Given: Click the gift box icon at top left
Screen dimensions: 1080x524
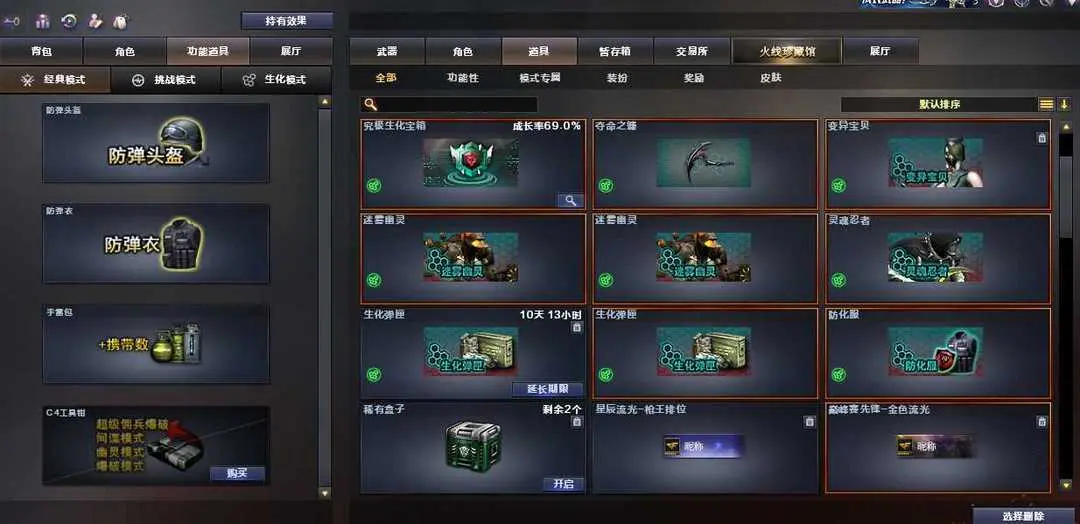Looking at the screenshot, I should pyautogui.click(x=43, y=21).
